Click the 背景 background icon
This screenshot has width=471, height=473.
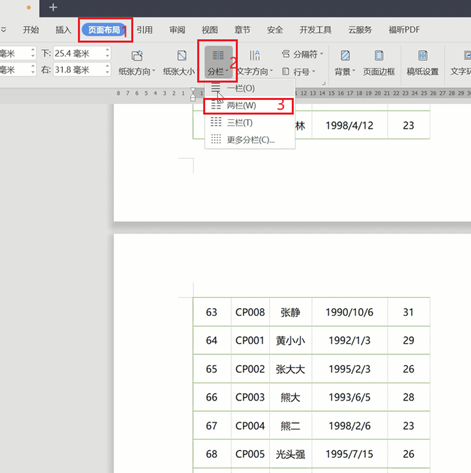(345, 55)
